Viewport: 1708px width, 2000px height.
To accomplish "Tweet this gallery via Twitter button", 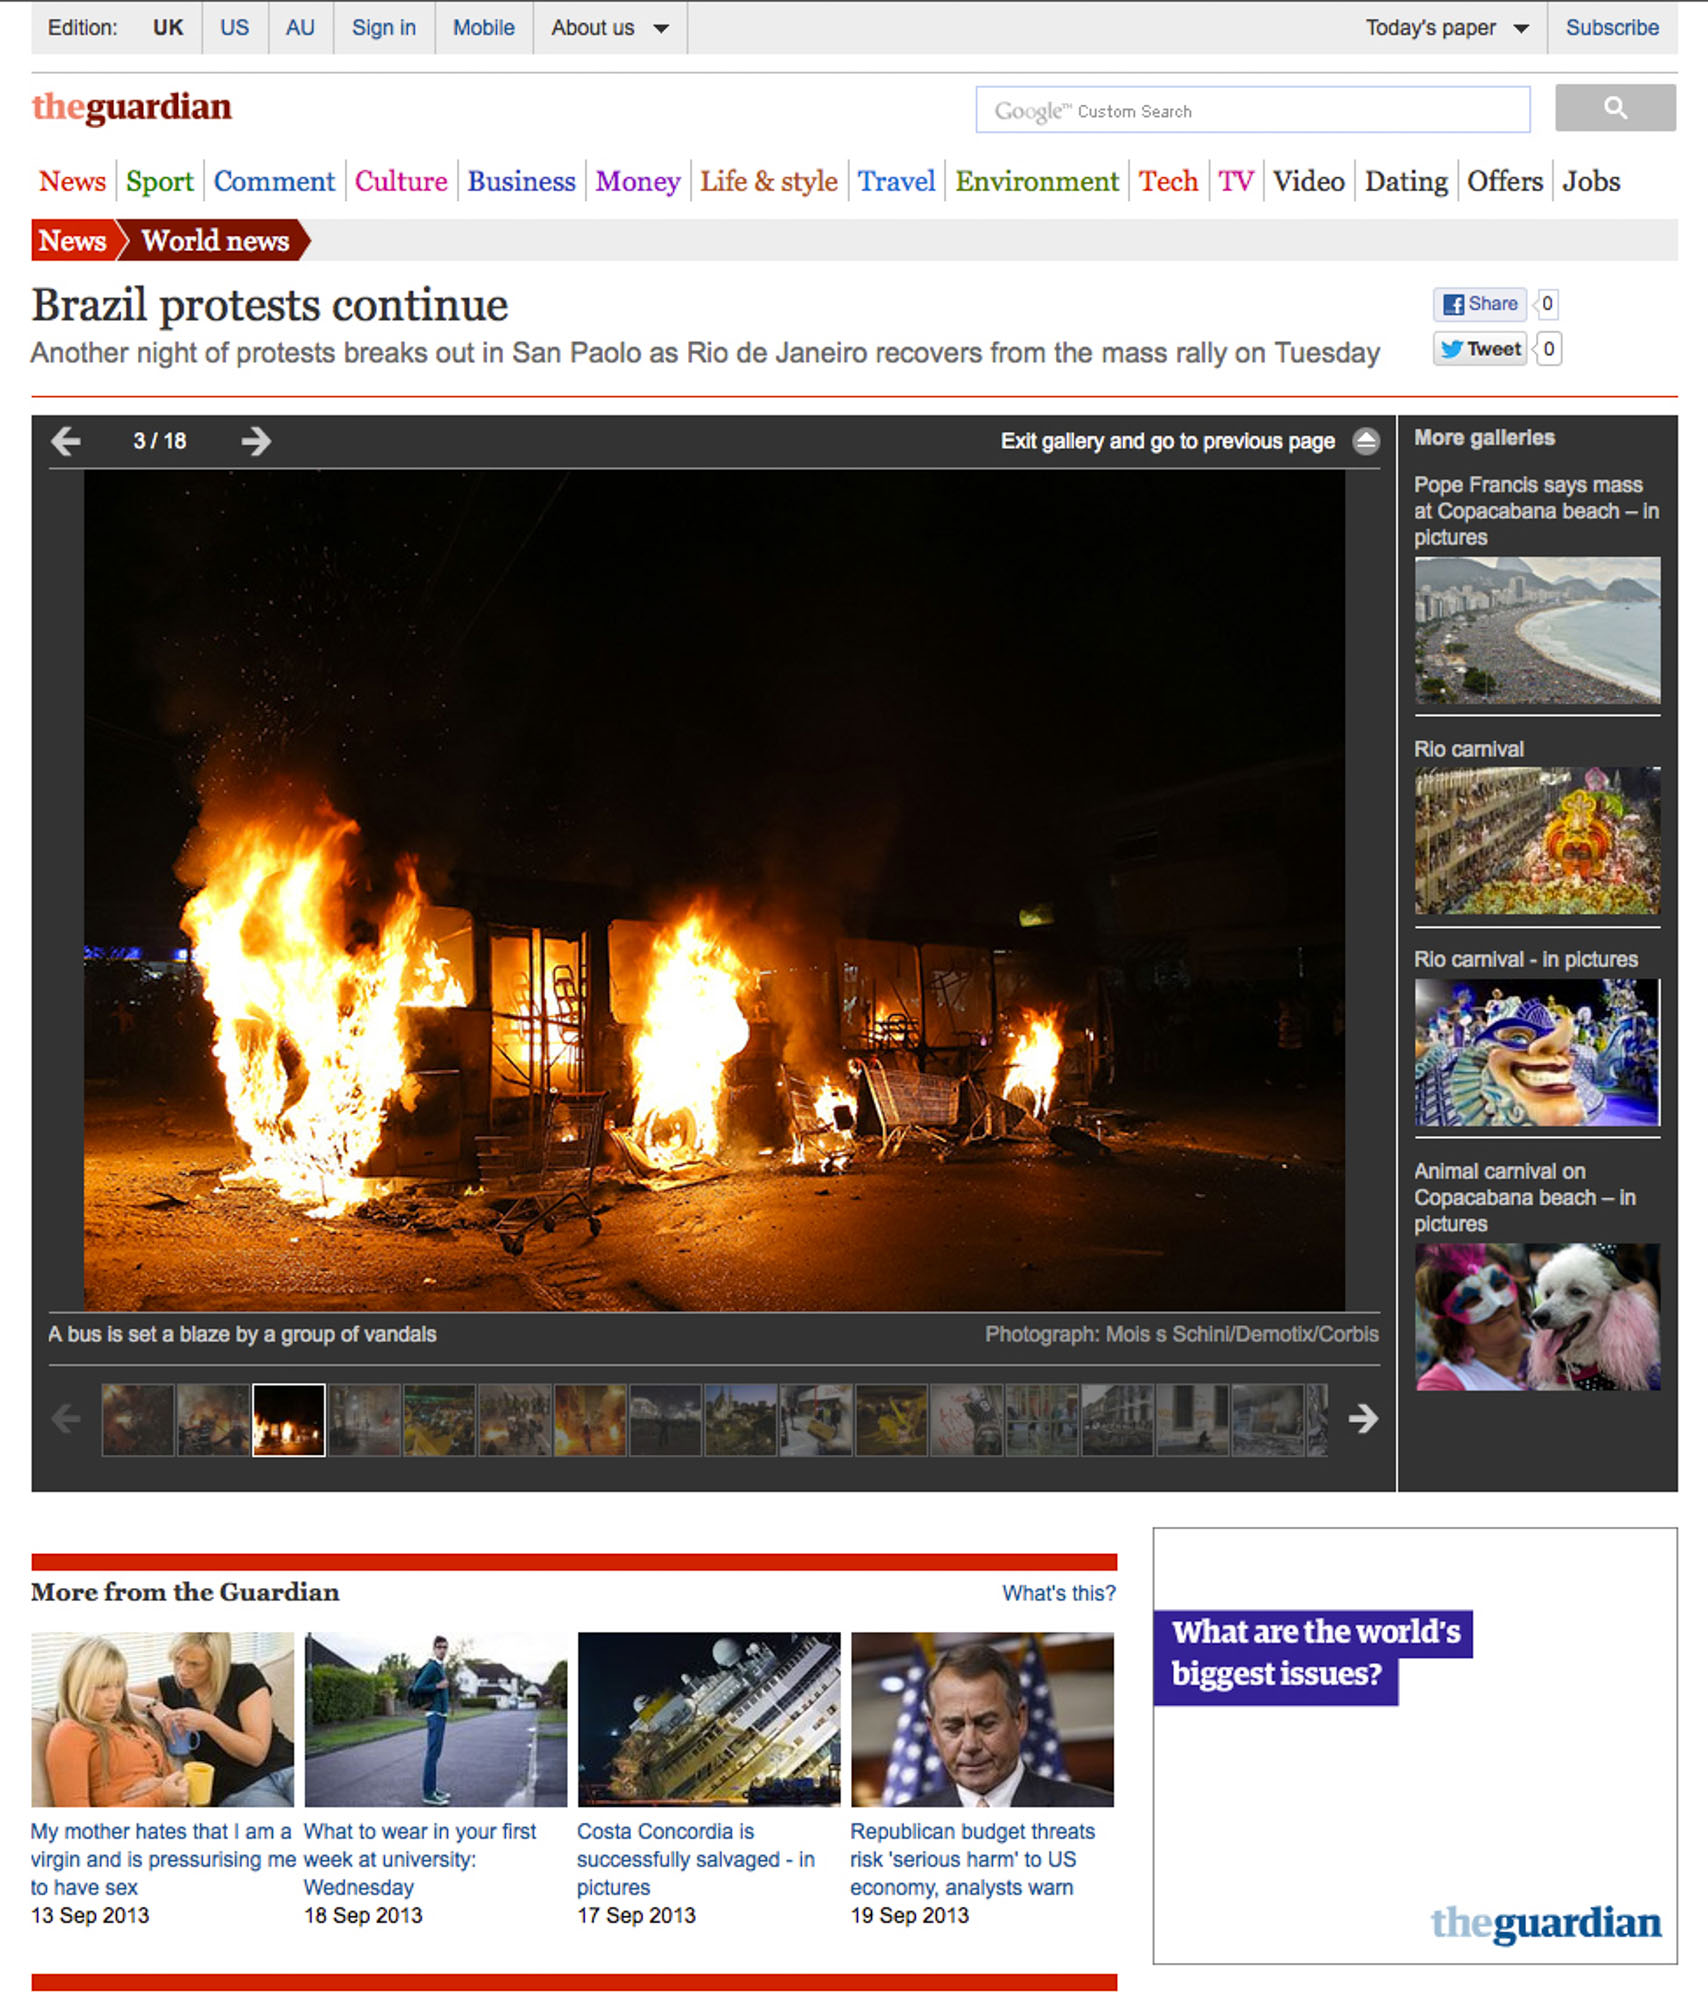I will tap(1479, 349).
